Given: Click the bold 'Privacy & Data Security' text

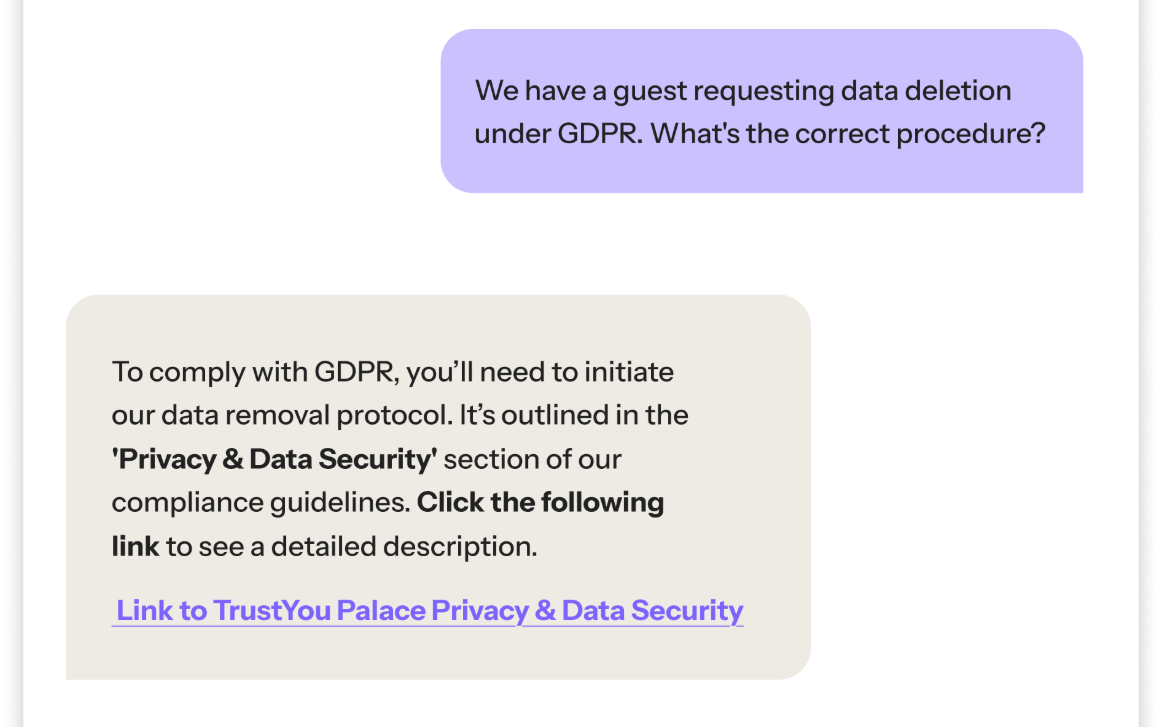Looking at the screenshot, I should click(275, 460).
